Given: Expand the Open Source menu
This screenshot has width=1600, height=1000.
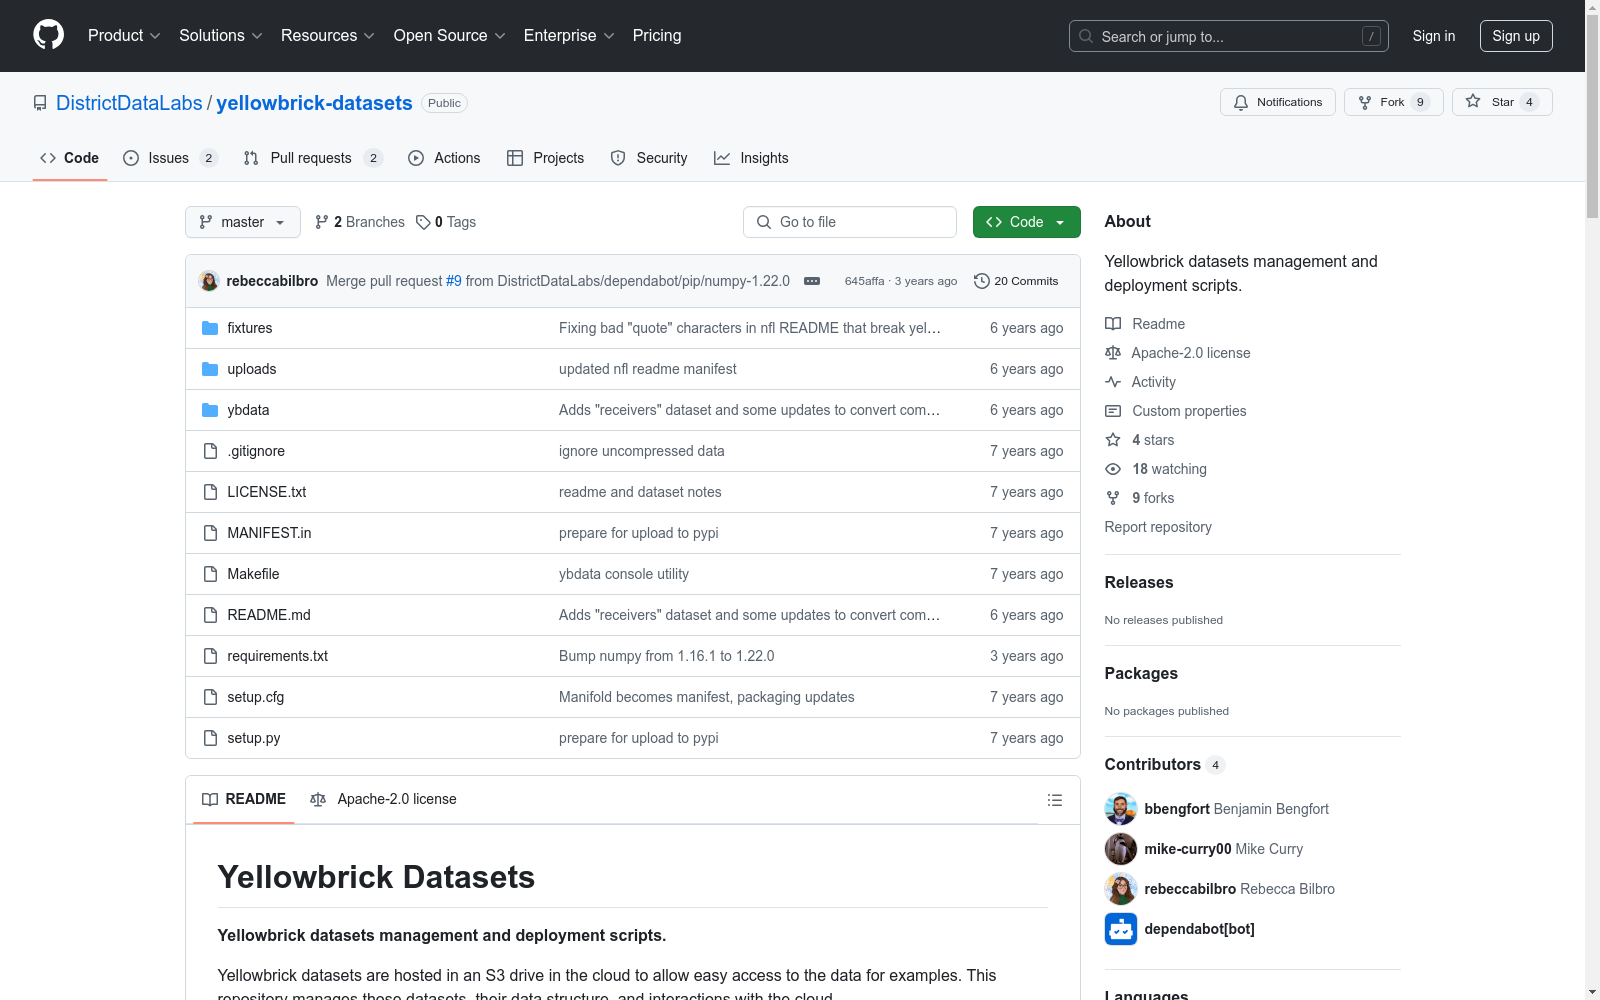Looking at the screenshot, I should (x=450, y=36).
